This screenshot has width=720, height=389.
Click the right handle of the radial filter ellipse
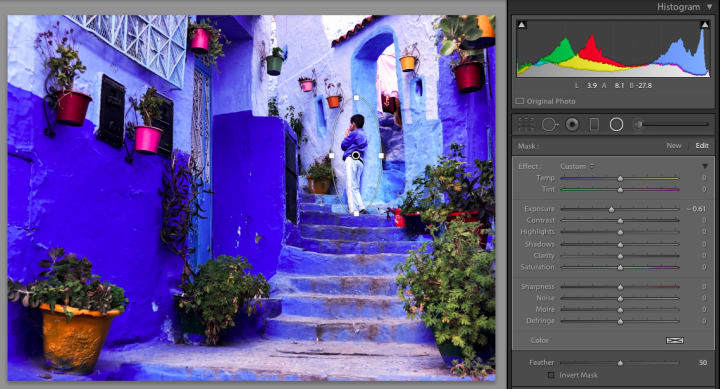pos(382,156)
